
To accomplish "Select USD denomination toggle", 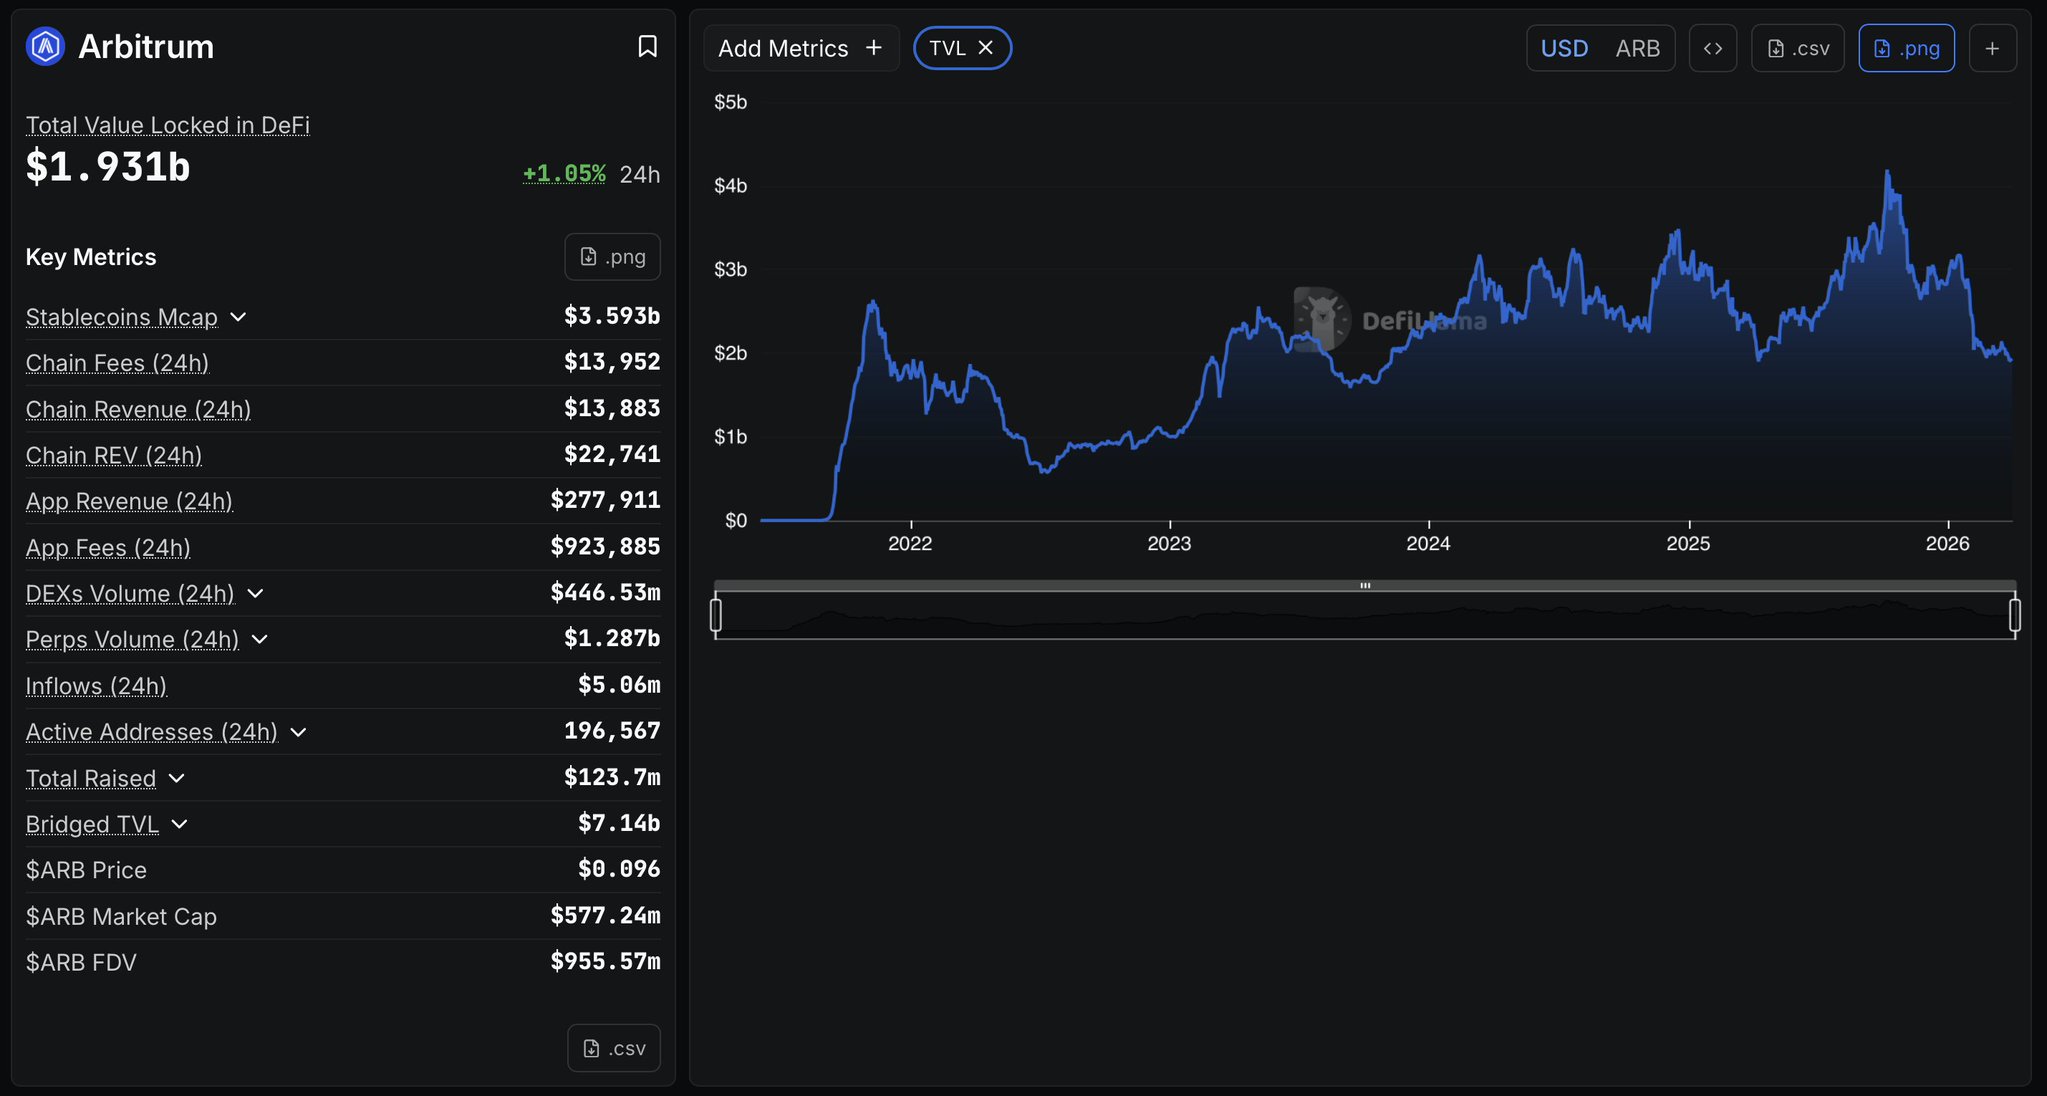I will click(1564, 48).
